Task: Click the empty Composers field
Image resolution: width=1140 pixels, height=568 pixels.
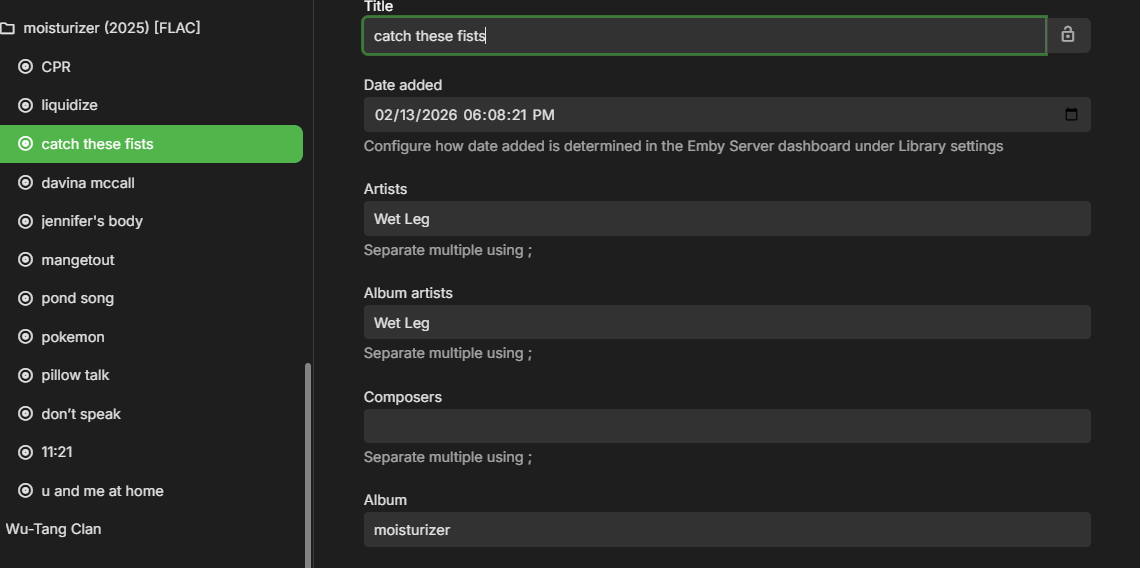Action: 726,426
